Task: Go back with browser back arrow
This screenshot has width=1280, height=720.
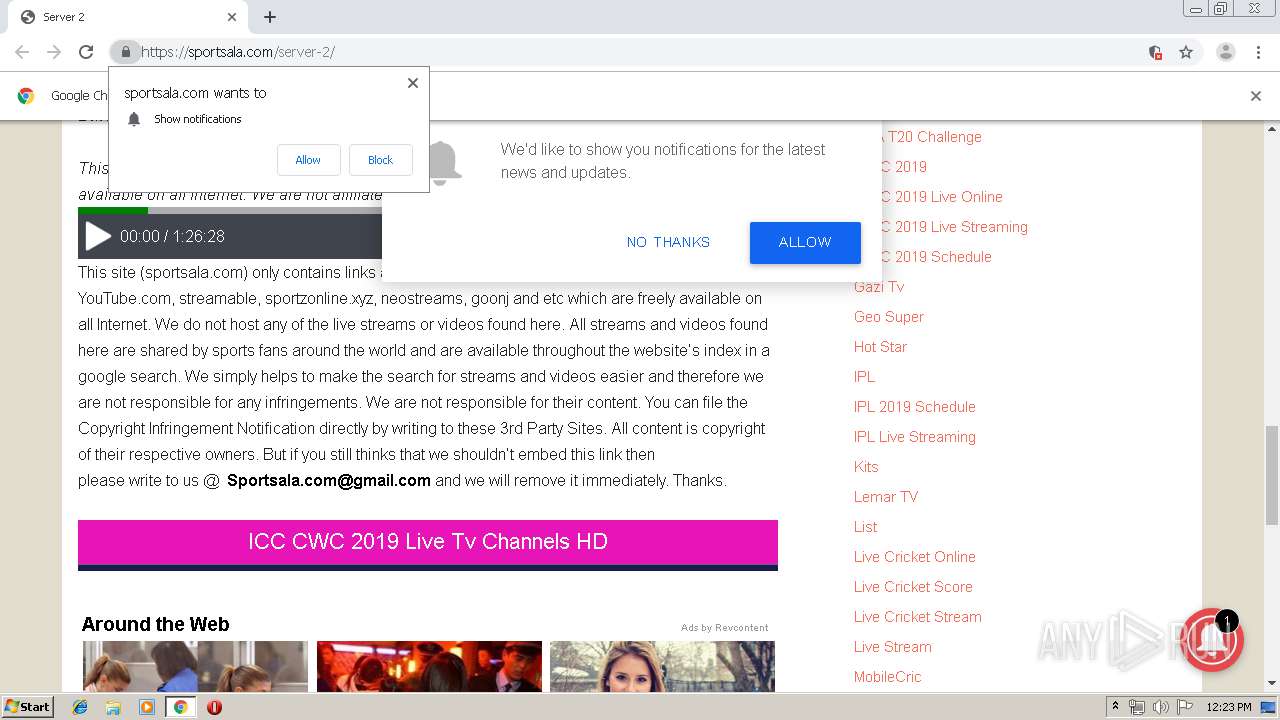Action: [22, 52]
